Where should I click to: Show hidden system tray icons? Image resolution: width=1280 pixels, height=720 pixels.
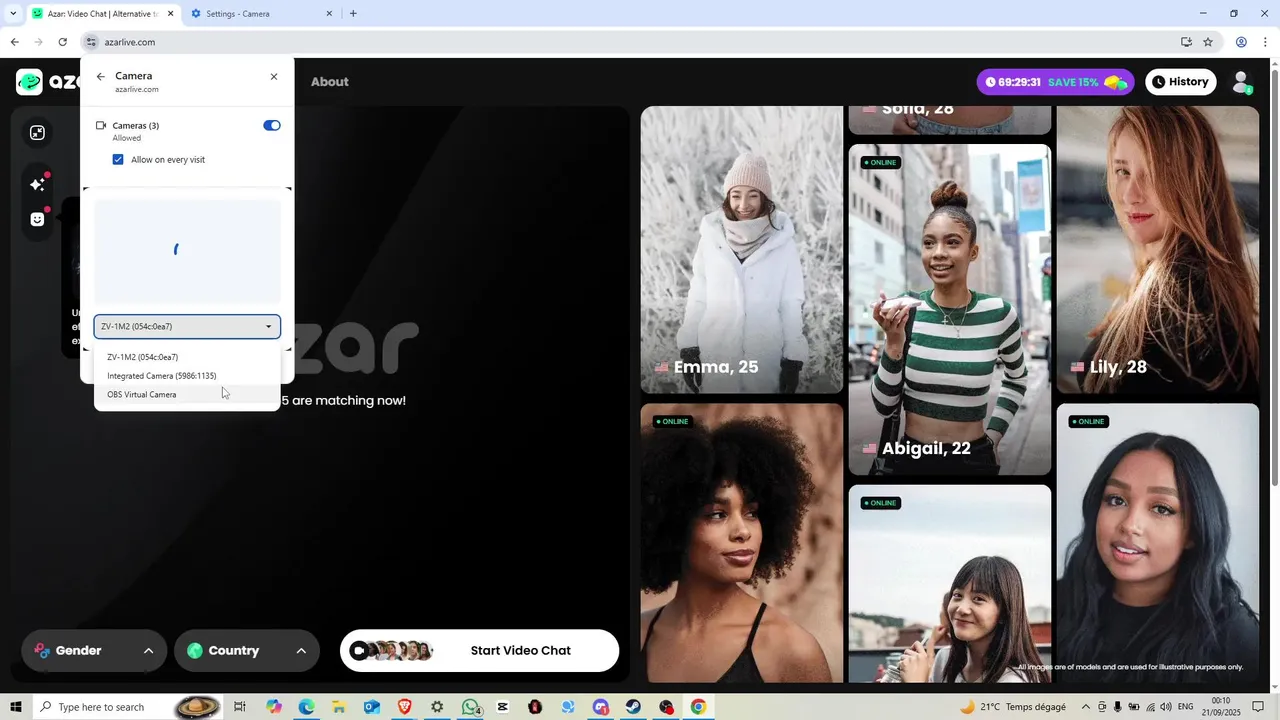(x=1086, y=707)
